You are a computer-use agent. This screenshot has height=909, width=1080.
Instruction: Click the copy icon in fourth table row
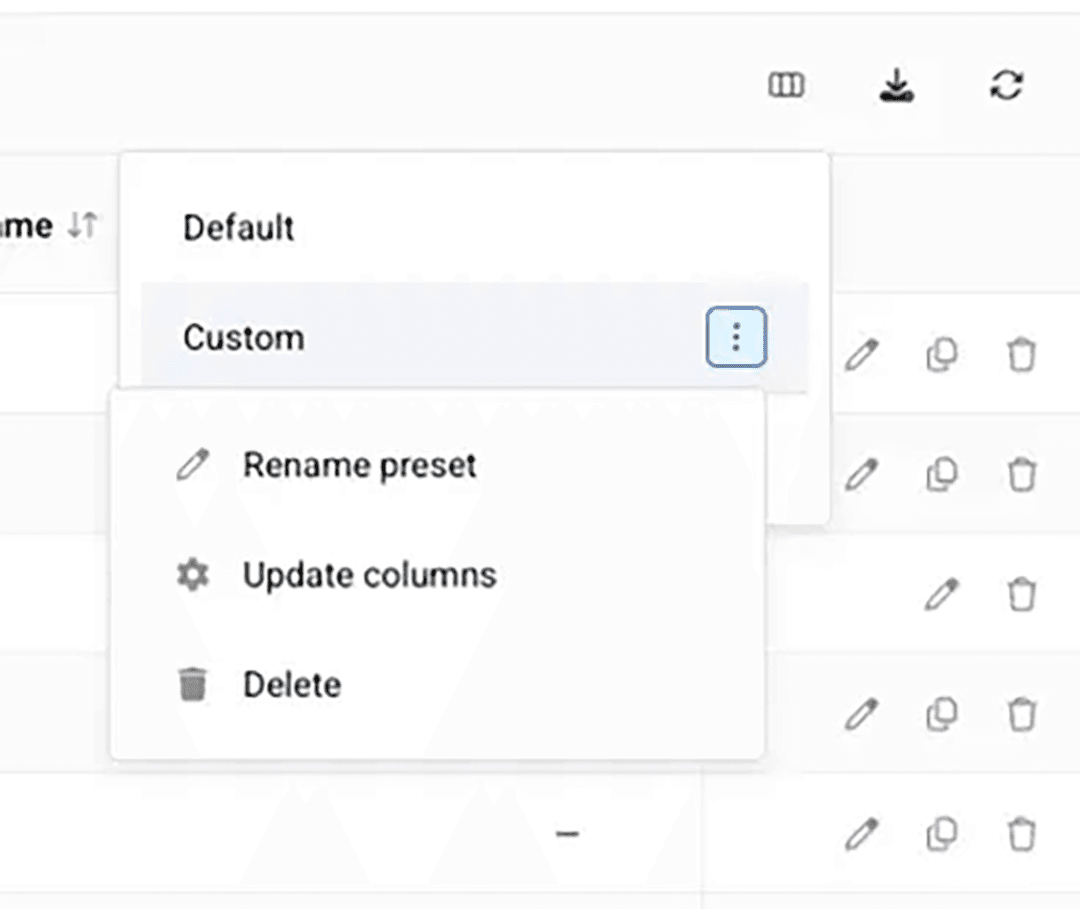(x=942, y=714)
